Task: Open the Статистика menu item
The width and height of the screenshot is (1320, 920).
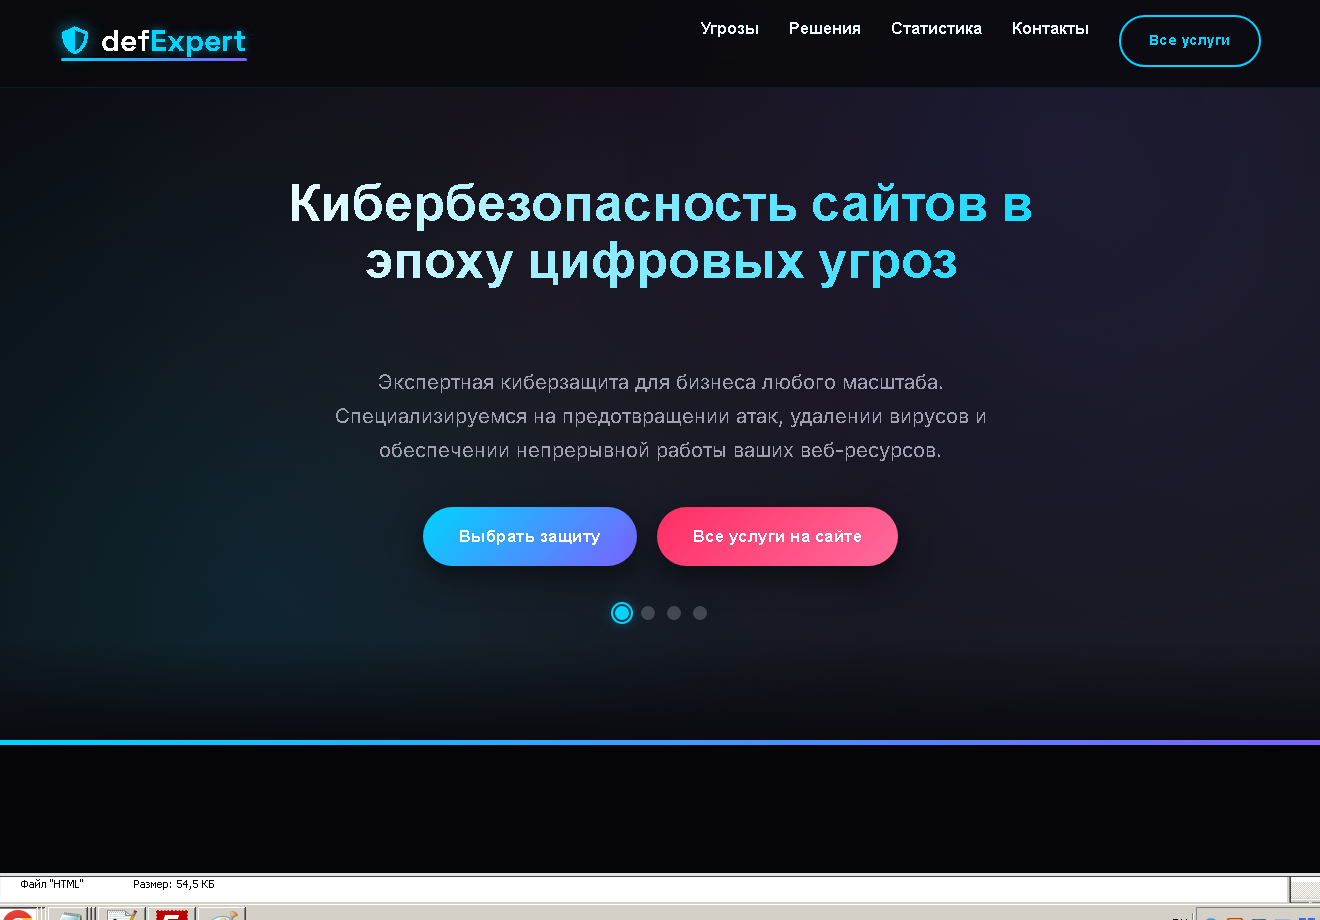Action: coord(936,28)
